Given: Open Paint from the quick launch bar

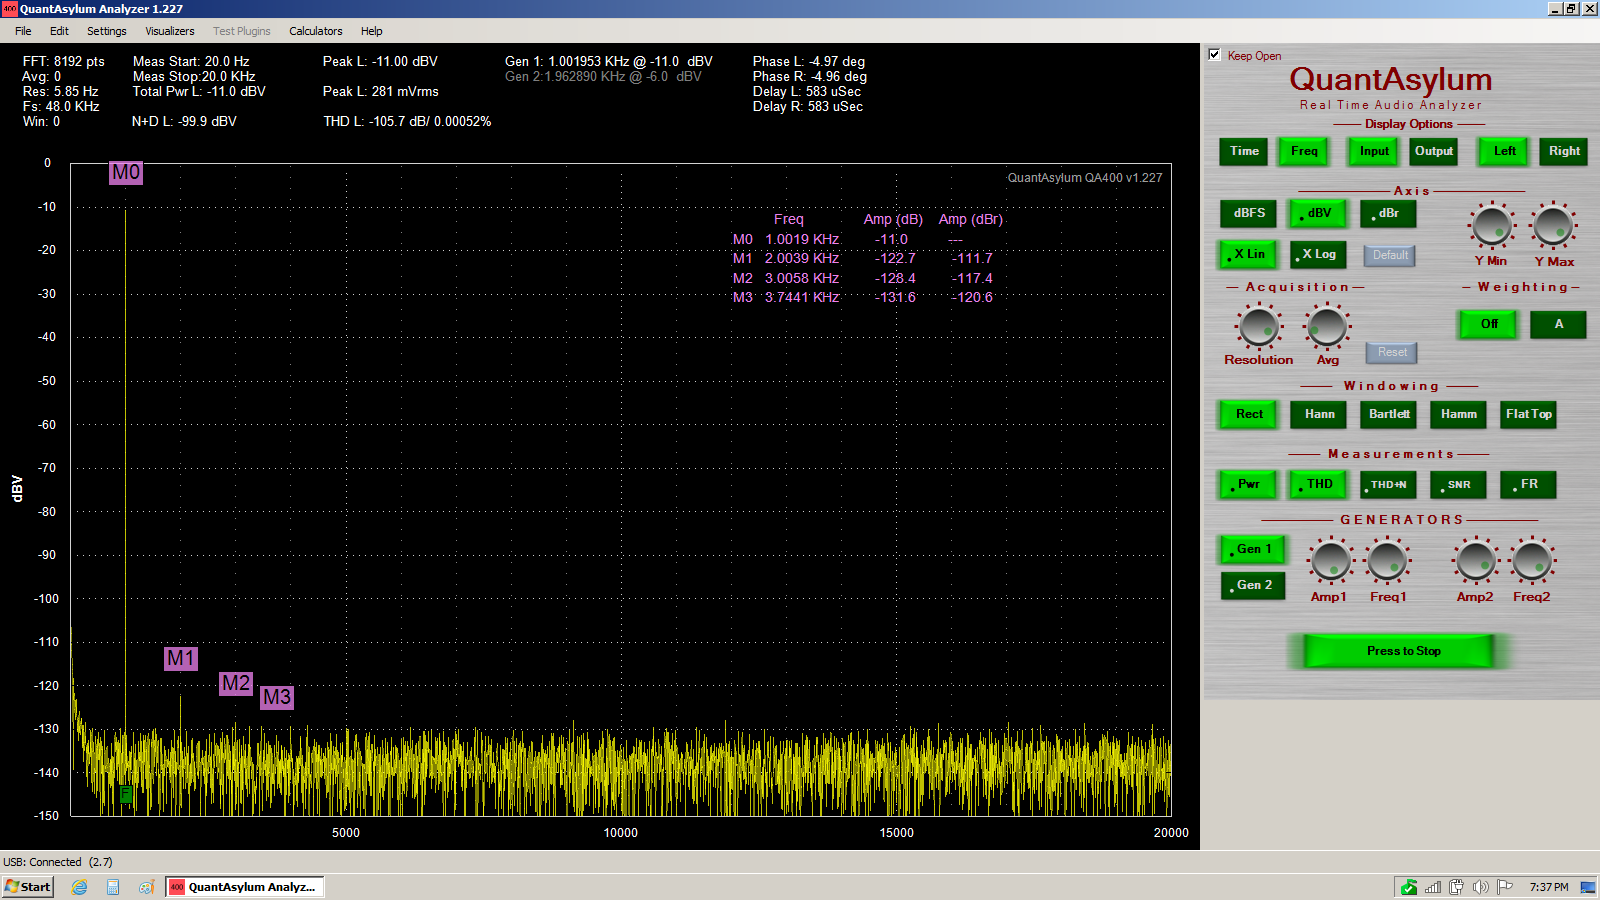Looking at the screenshot, I should point(146,887).
